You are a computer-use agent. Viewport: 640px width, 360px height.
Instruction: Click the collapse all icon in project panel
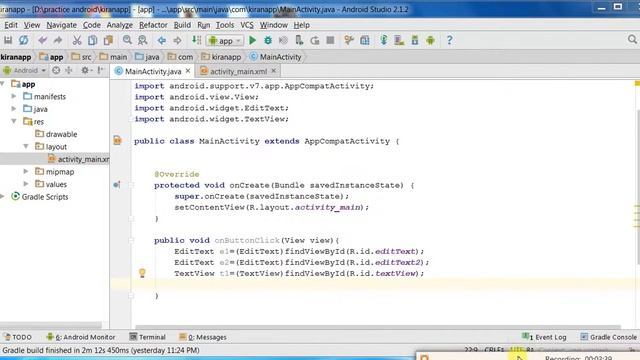69,70
